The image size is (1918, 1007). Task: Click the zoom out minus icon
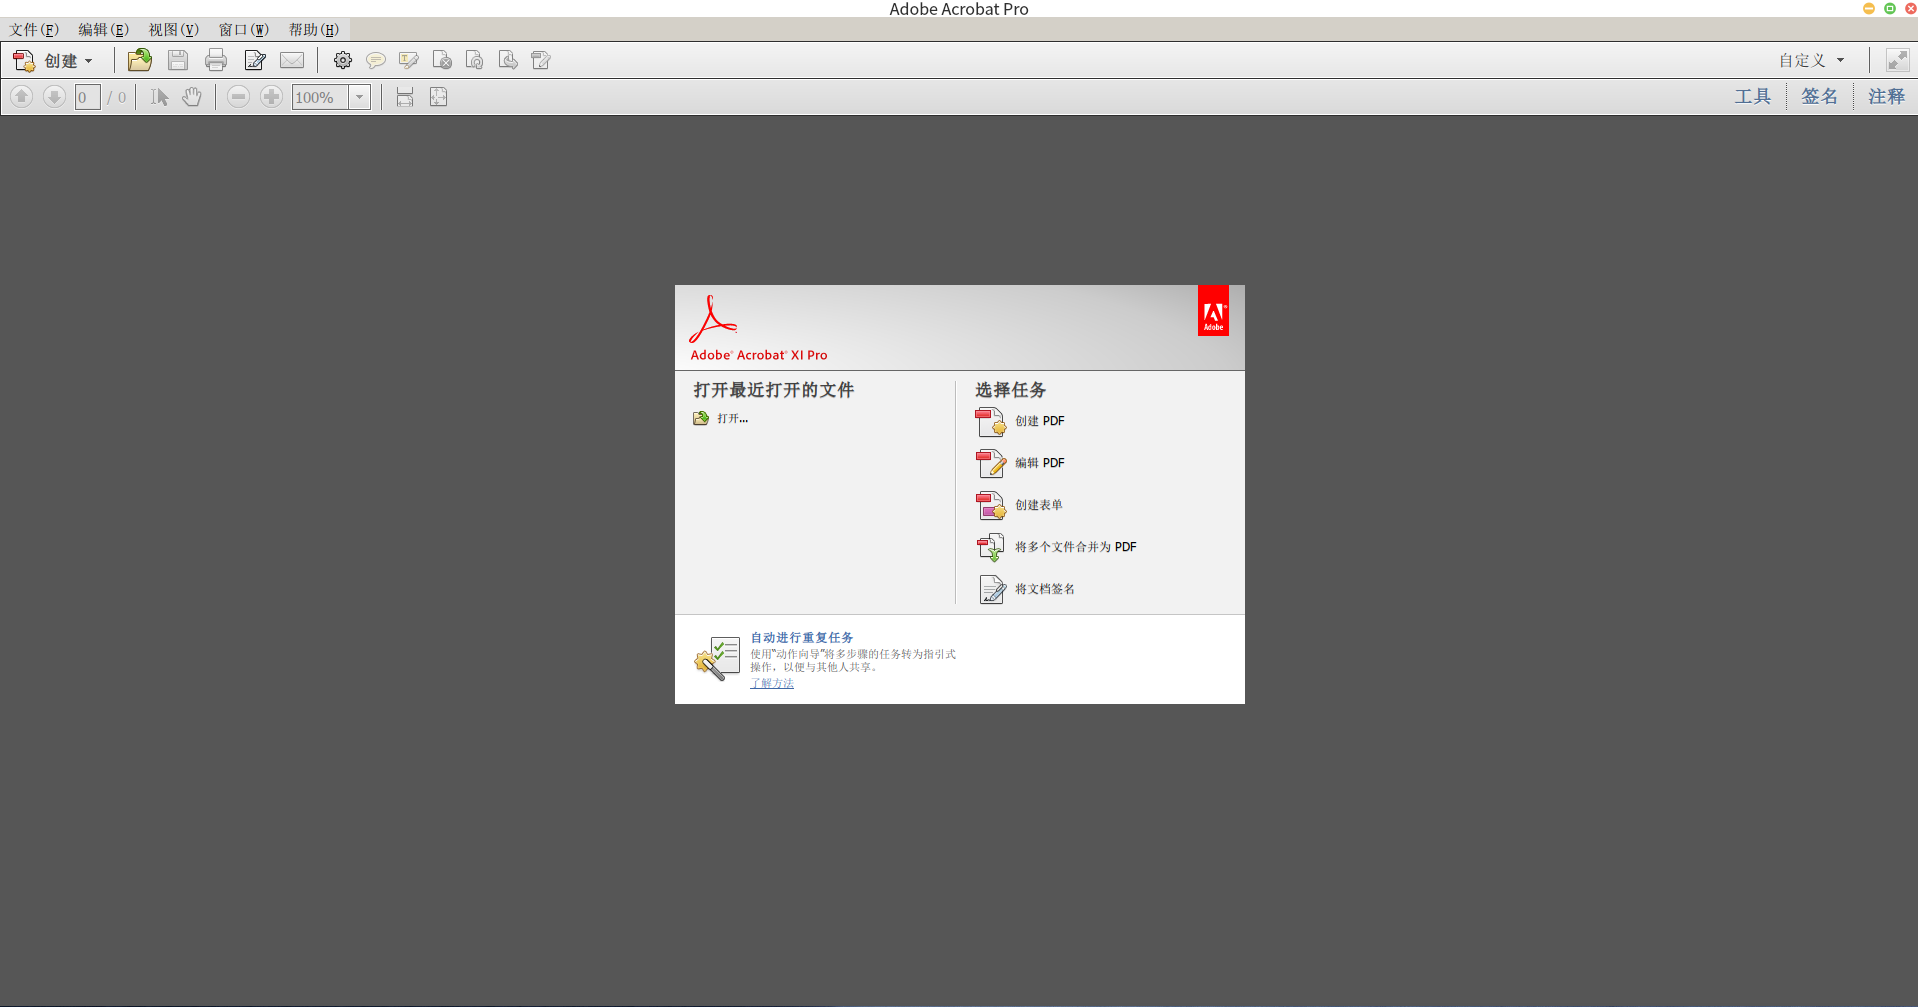pyautogui.click(x=238, y=96)
